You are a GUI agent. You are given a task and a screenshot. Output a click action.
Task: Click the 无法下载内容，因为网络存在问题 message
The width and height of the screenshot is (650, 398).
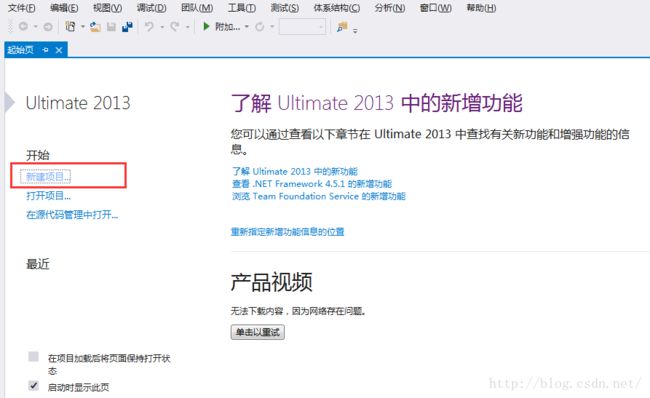point(298,311)
